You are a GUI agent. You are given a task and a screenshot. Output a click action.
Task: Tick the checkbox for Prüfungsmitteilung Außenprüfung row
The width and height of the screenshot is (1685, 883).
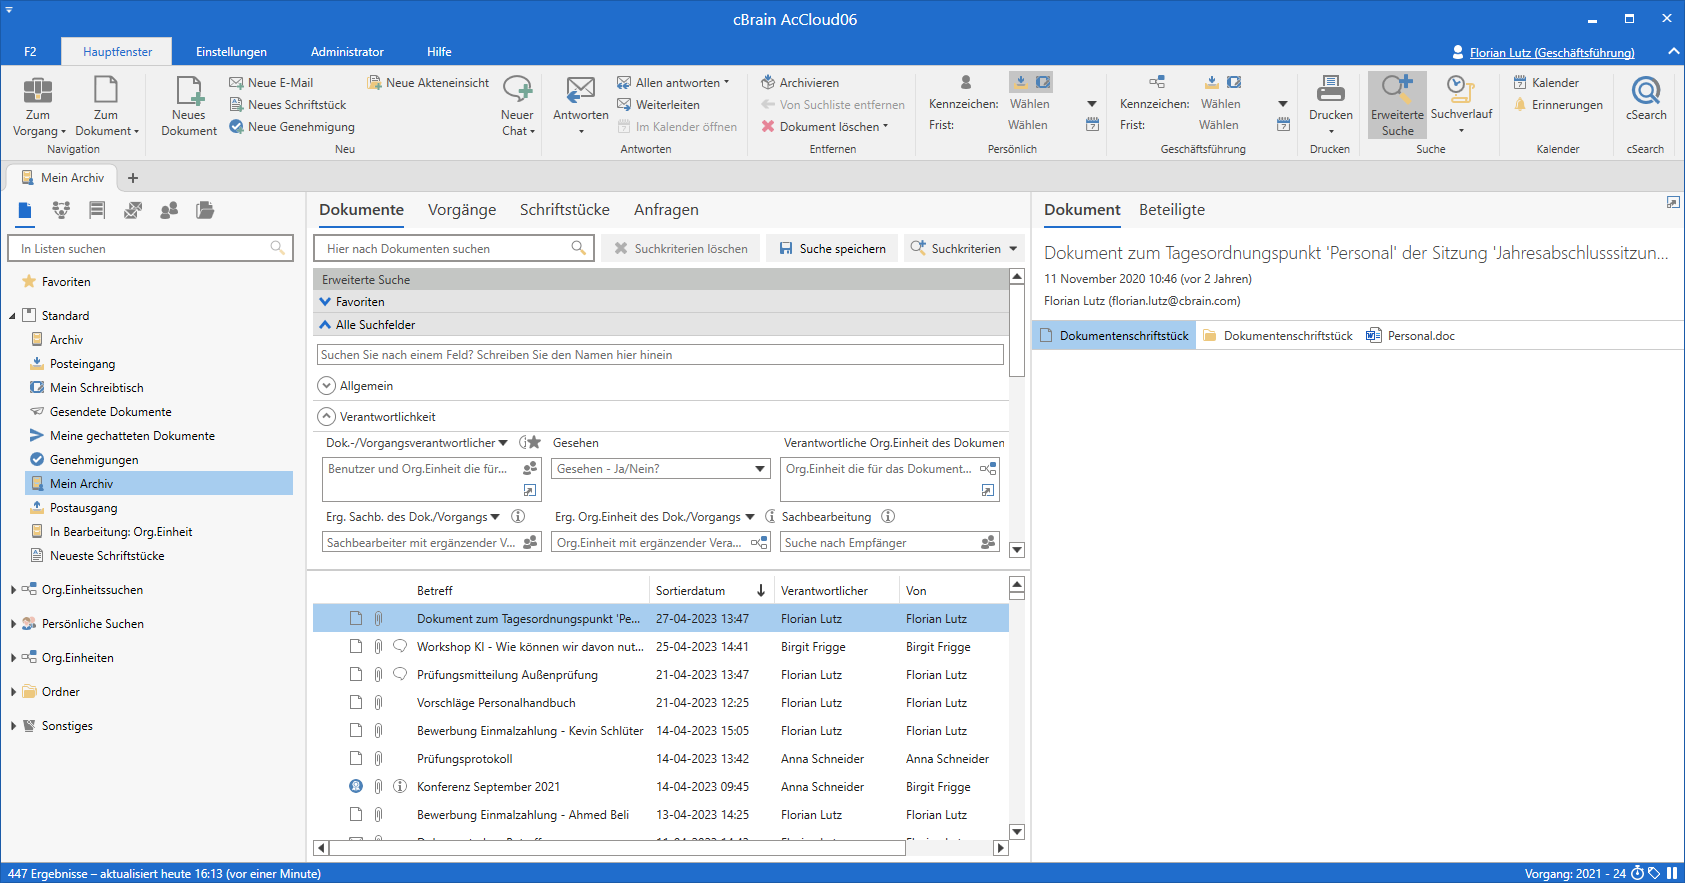point(356,675)
